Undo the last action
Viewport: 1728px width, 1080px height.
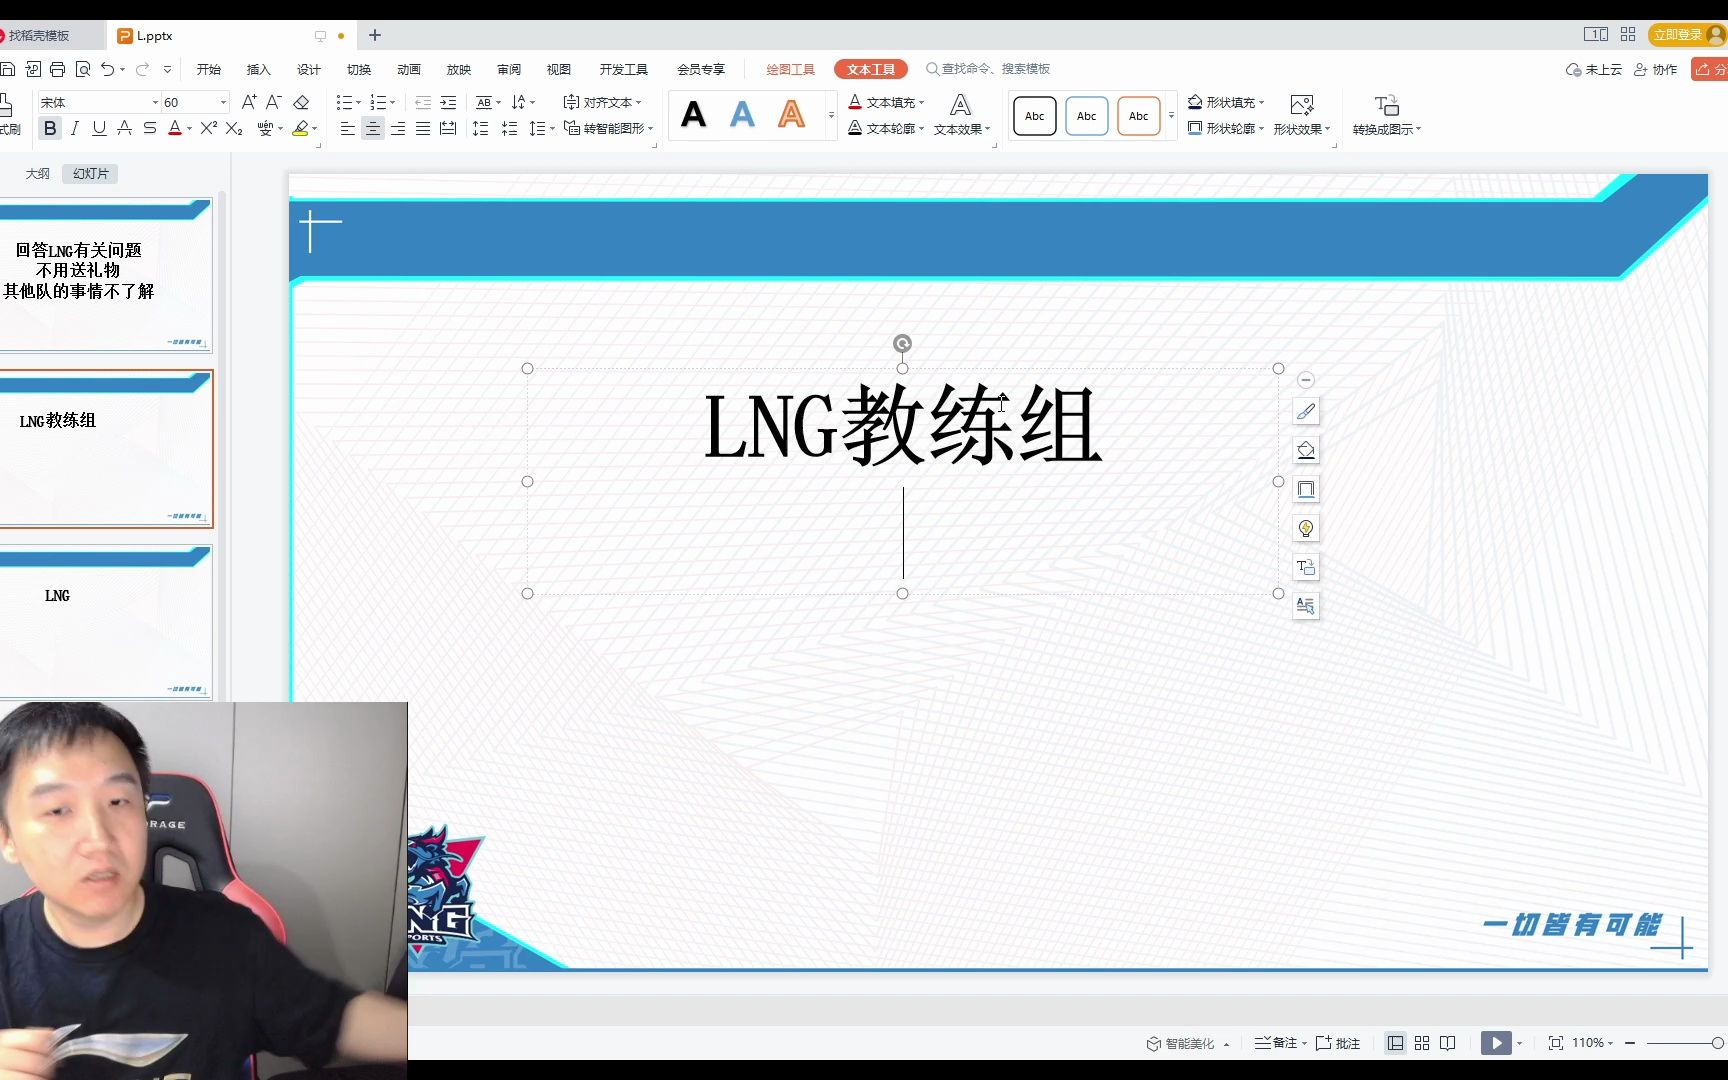pos(107,69)
